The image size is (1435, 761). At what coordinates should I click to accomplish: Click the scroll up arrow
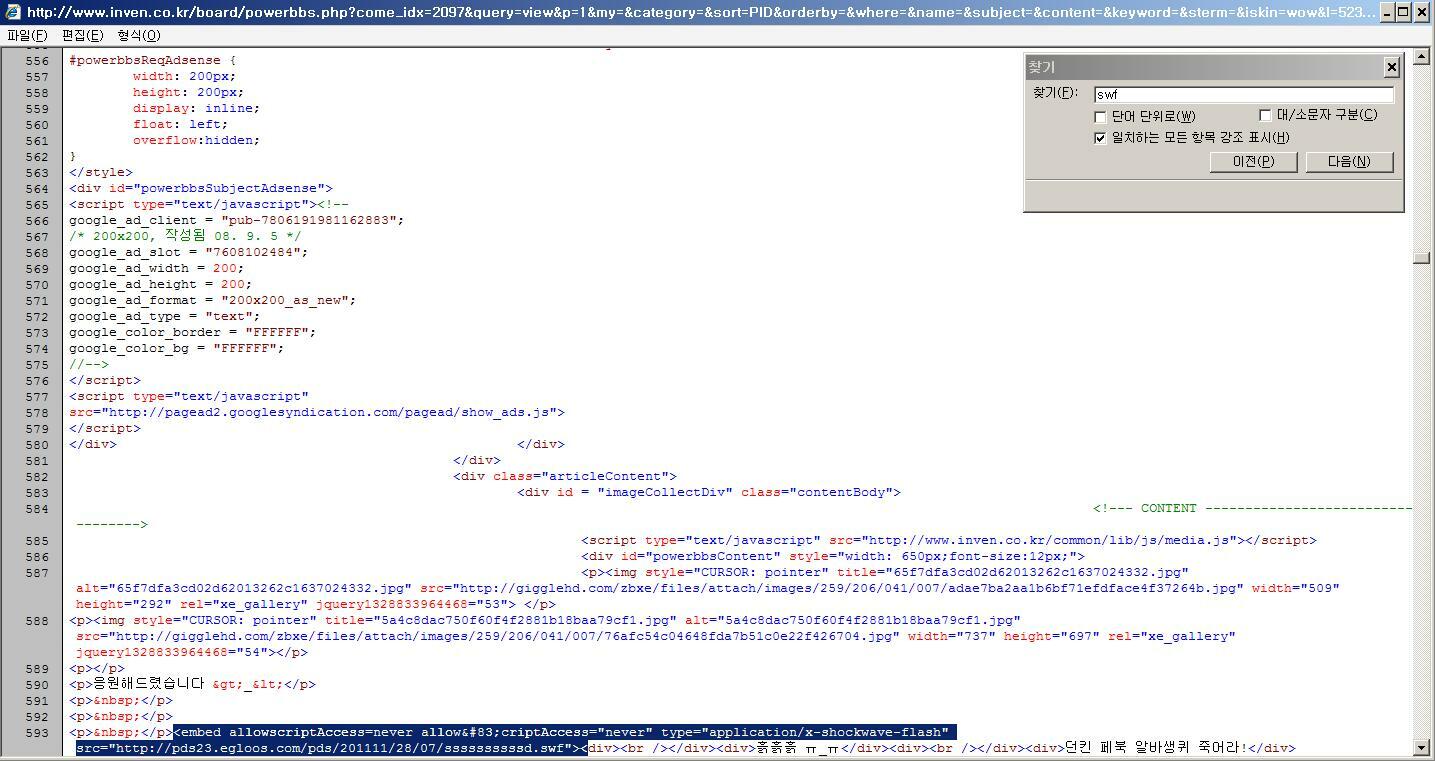coord(1421,57)
